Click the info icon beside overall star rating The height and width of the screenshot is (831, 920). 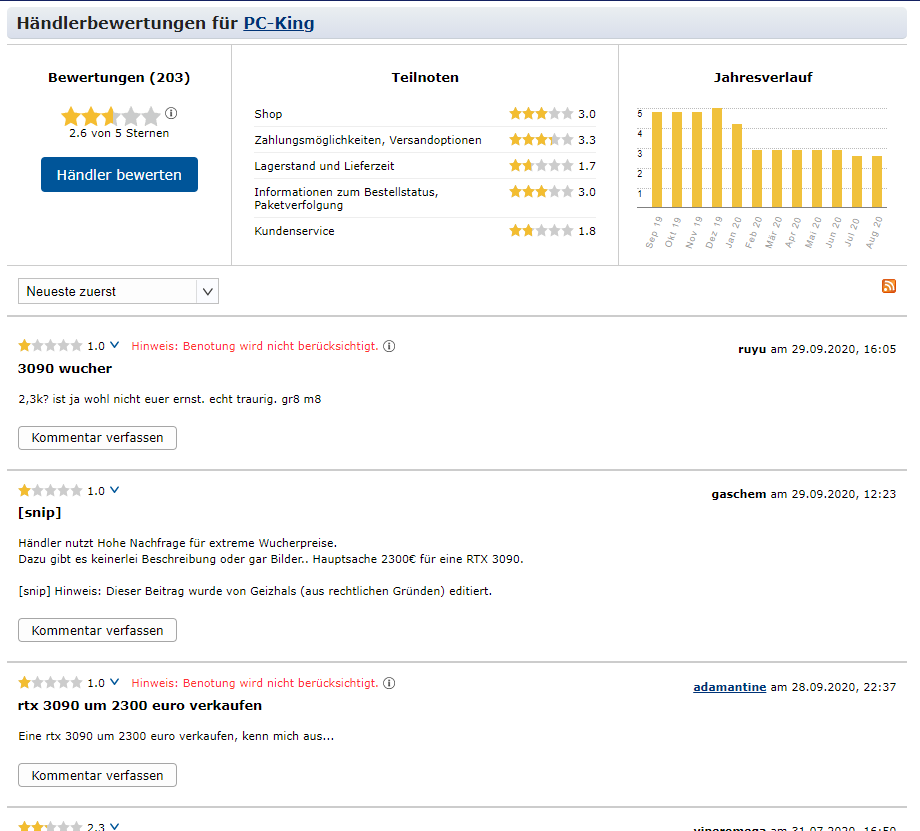171,113
